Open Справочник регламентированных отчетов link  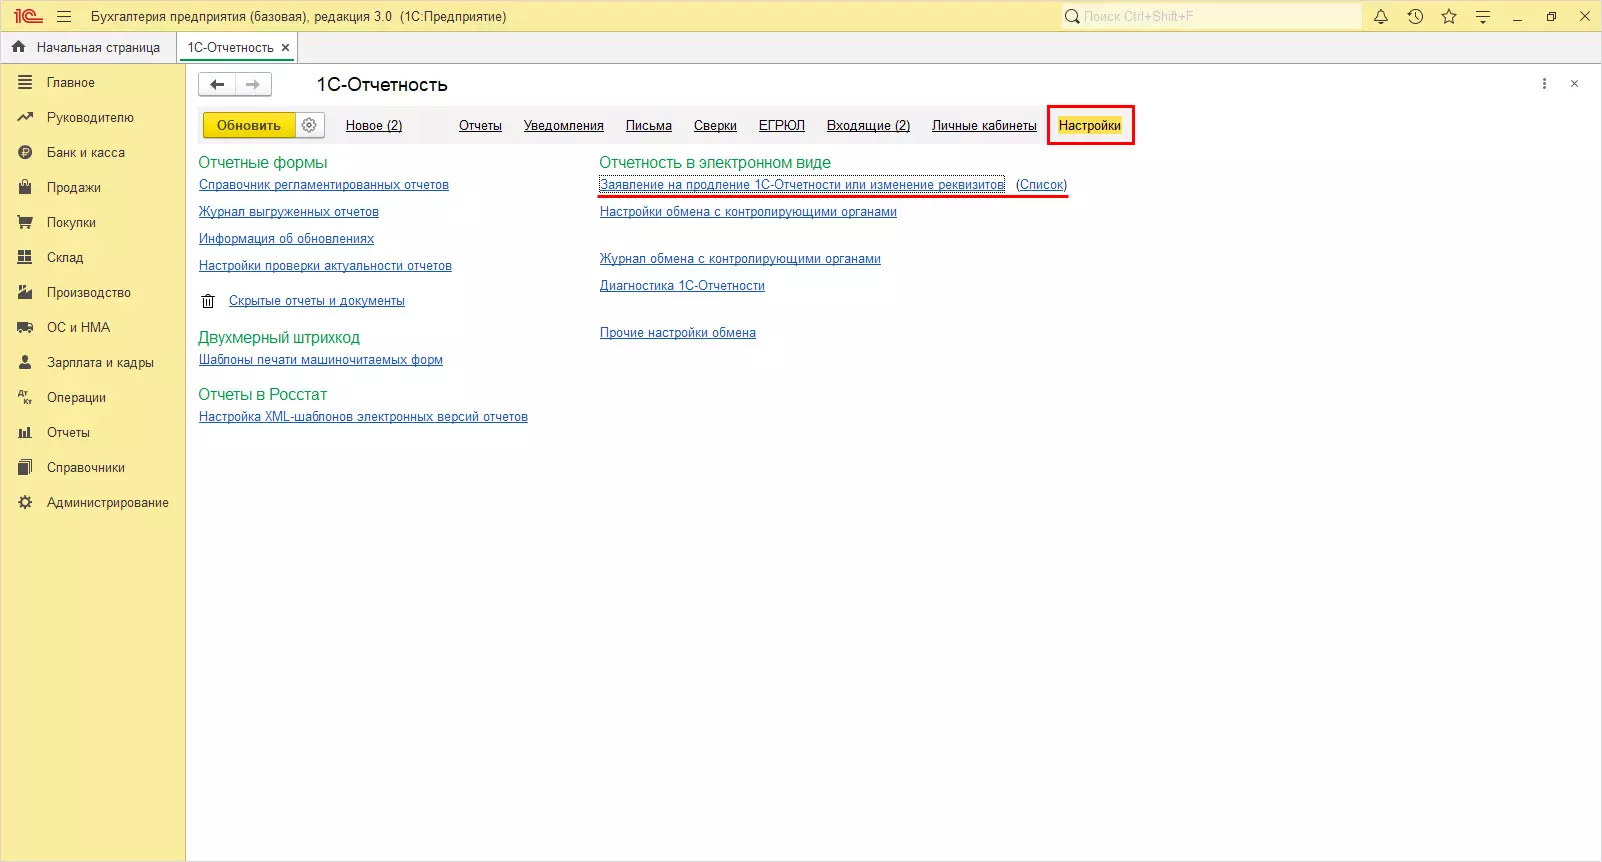tap(324, 185)
